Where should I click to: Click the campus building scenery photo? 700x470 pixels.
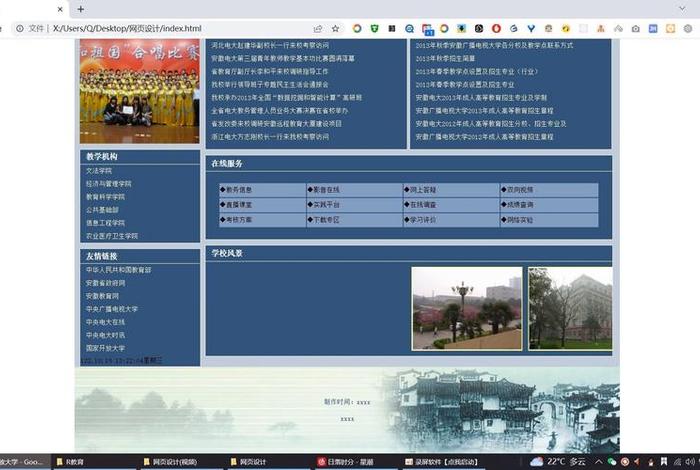(571, 308)
